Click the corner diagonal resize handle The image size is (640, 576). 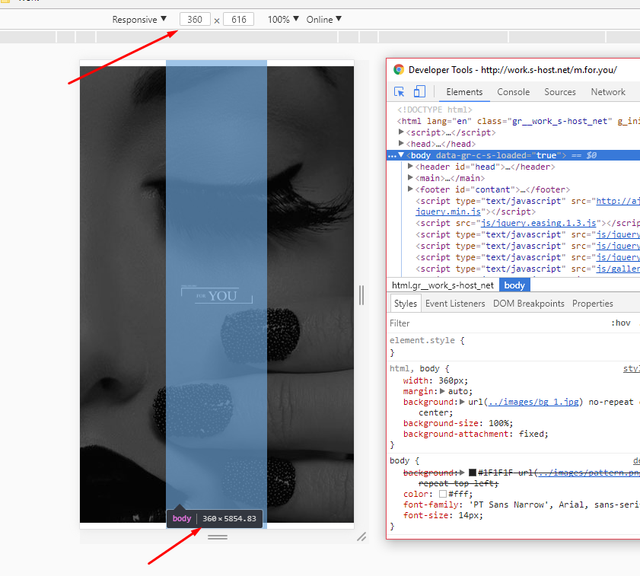pyautogui.click(x=362, y=536)
